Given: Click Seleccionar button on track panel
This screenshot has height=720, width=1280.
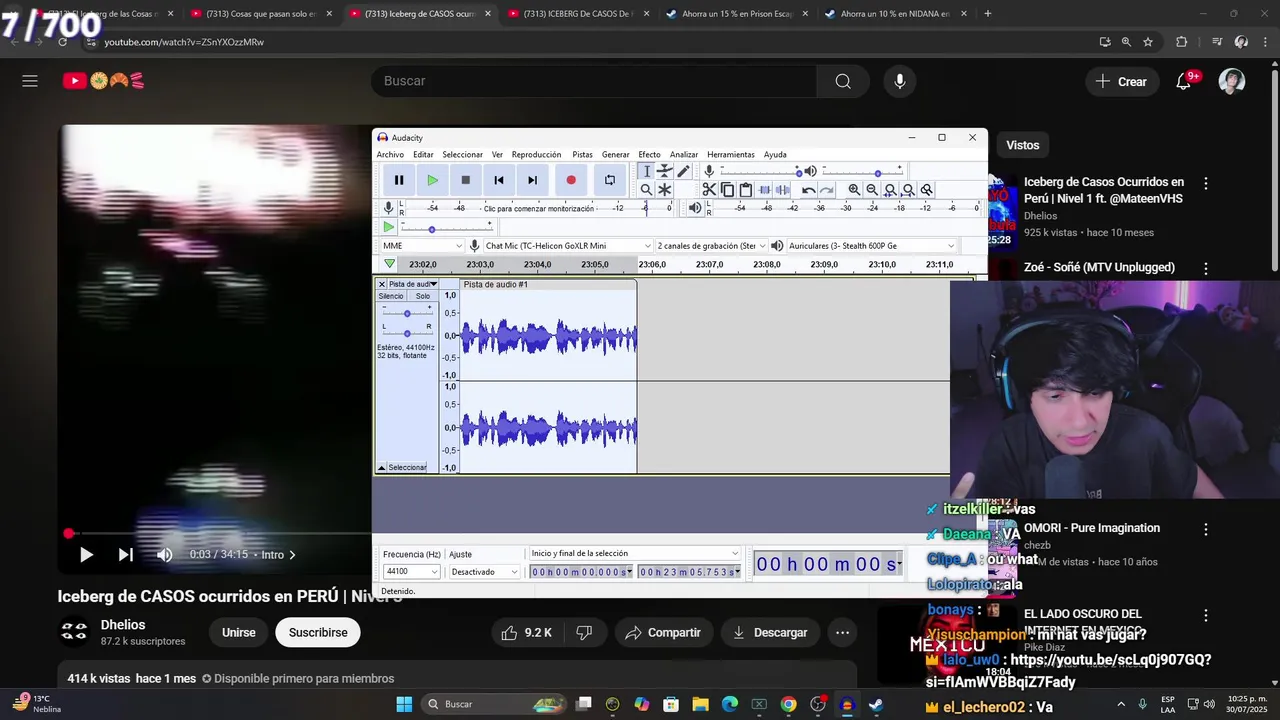Looking at the screenshot, I should click(x=407, y=468).
